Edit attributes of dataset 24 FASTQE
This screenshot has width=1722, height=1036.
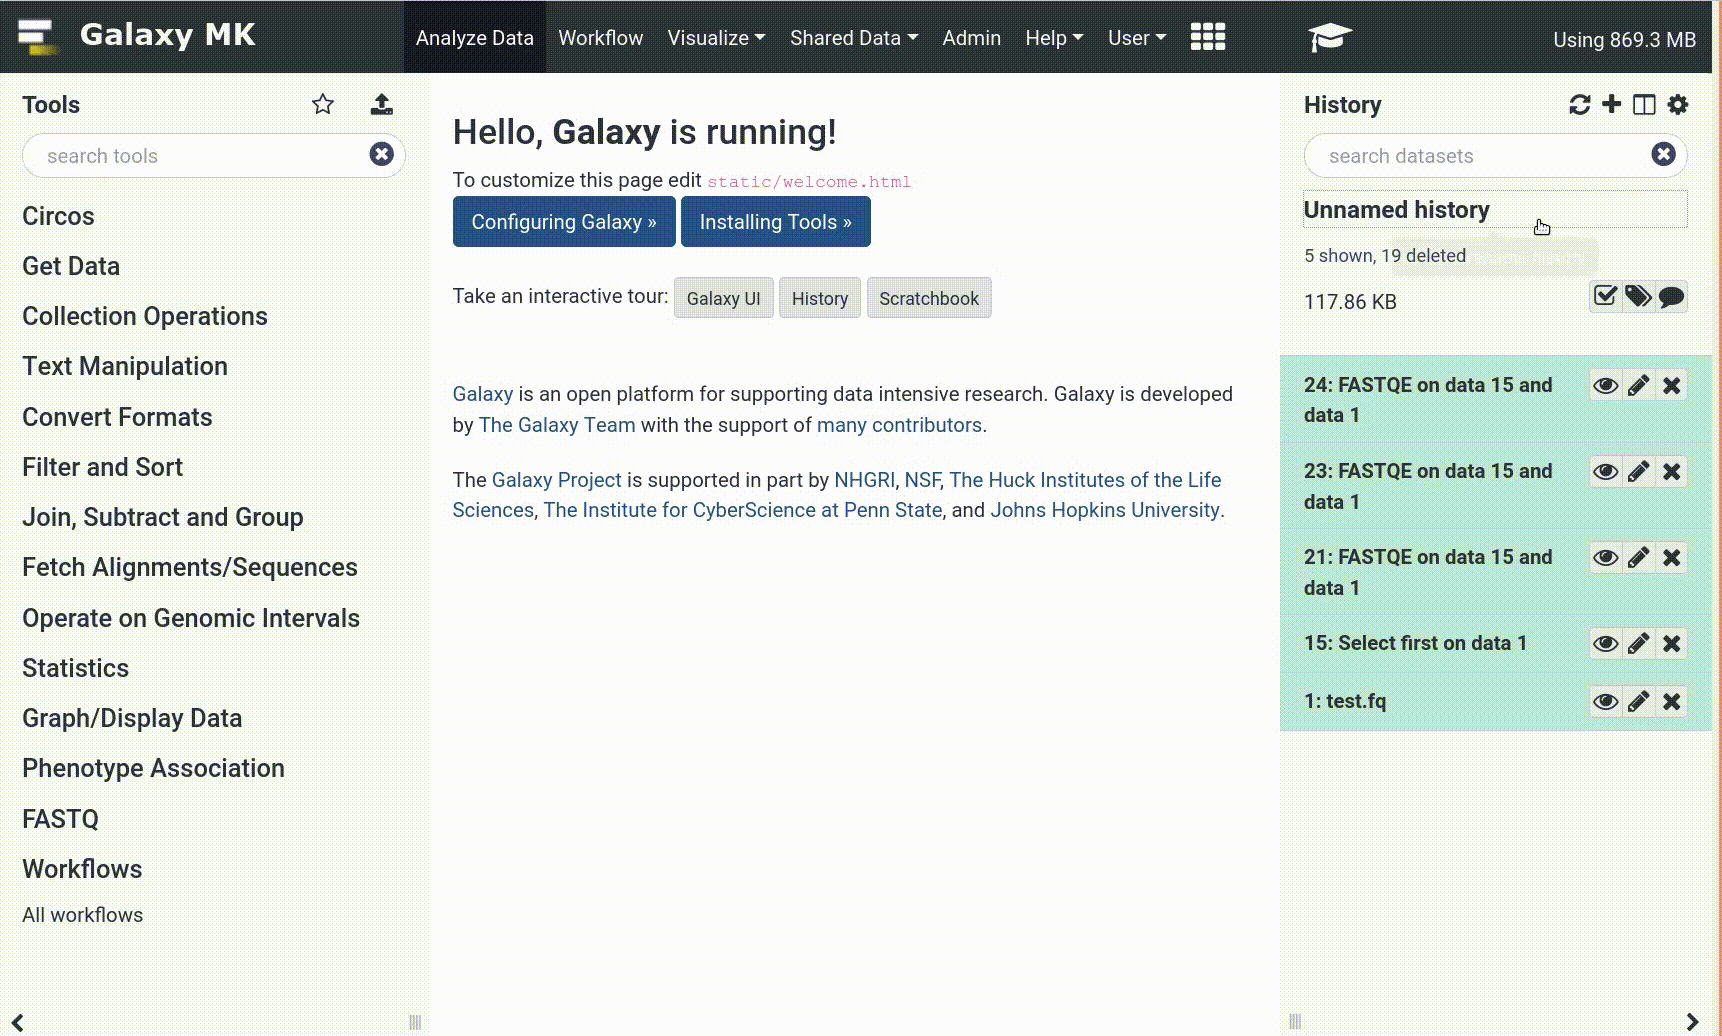point(1638,386)
